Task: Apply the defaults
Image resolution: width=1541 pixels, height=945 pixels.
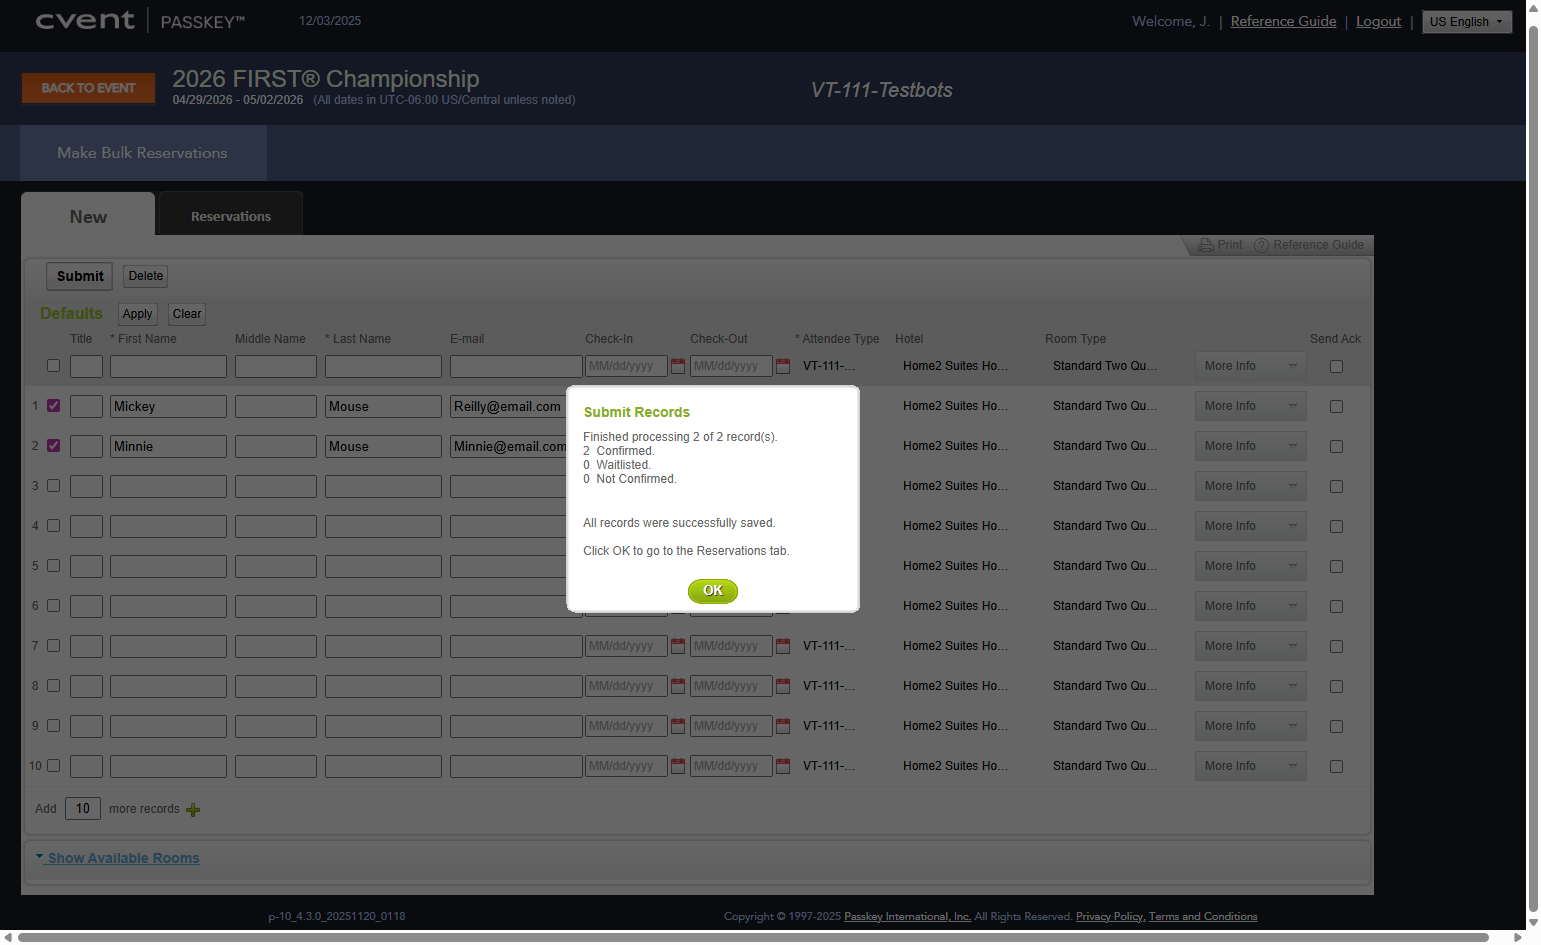Action: (137, 314)
